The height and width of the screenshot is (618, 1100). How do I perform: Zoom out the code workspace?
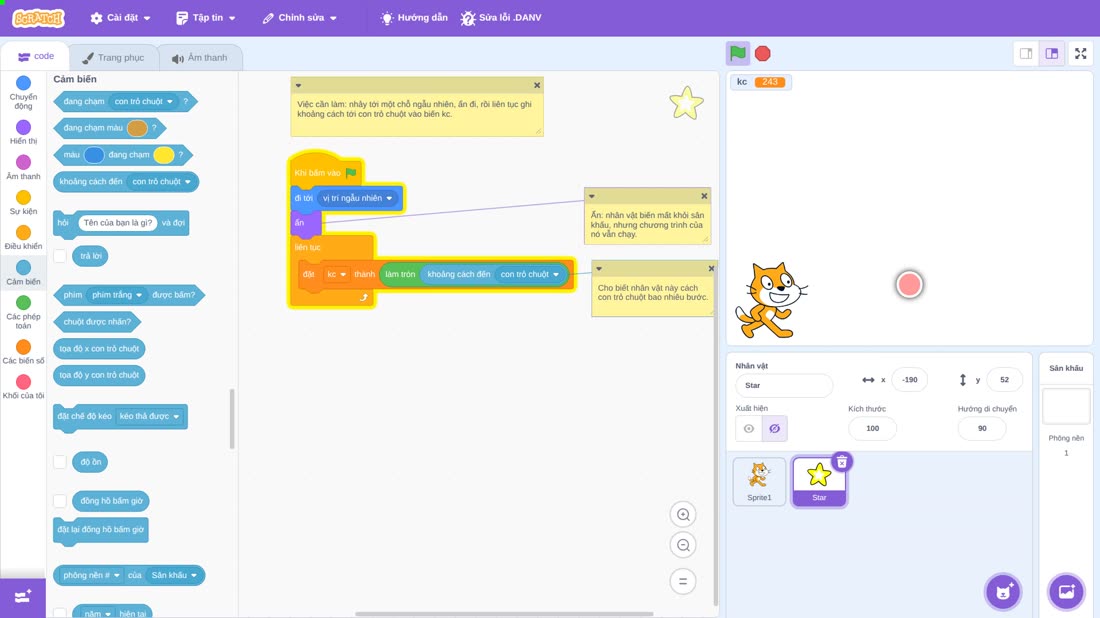tap(683, 545)
